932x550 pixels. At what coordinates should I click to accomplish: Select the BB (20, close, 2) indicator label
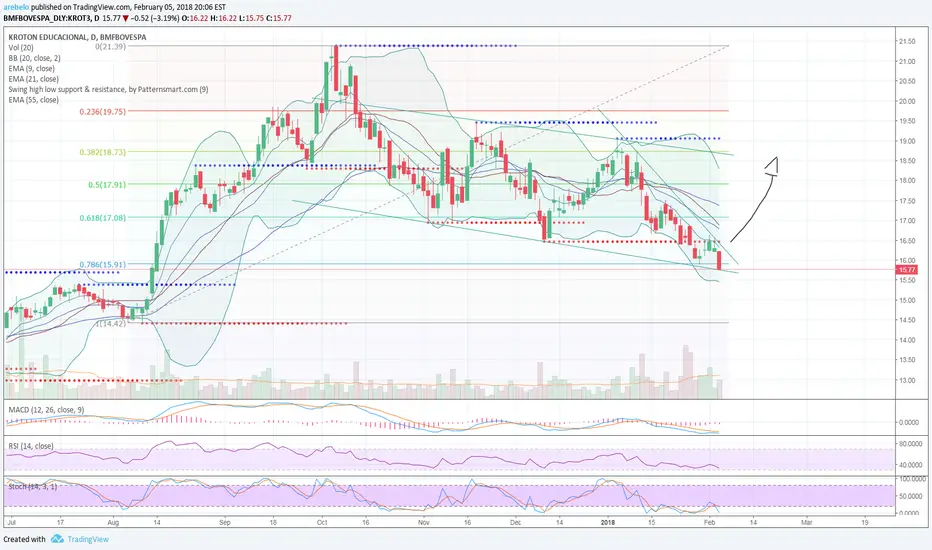coord(34,58)
